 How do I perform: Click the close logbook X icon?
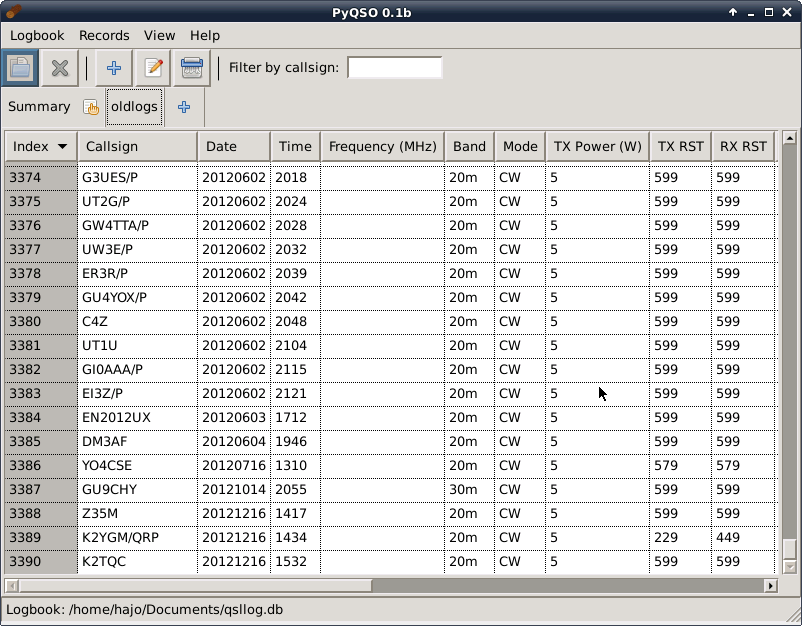[60, 68]
